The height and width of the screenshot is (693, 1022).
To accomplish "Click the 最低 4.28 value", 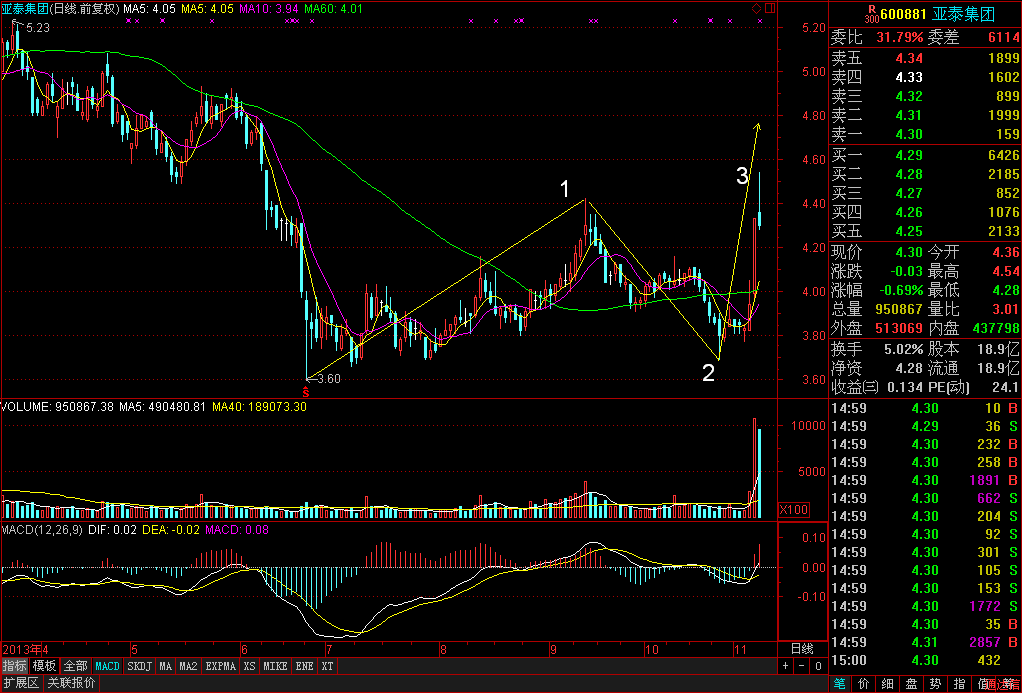I will point(1006,289).
